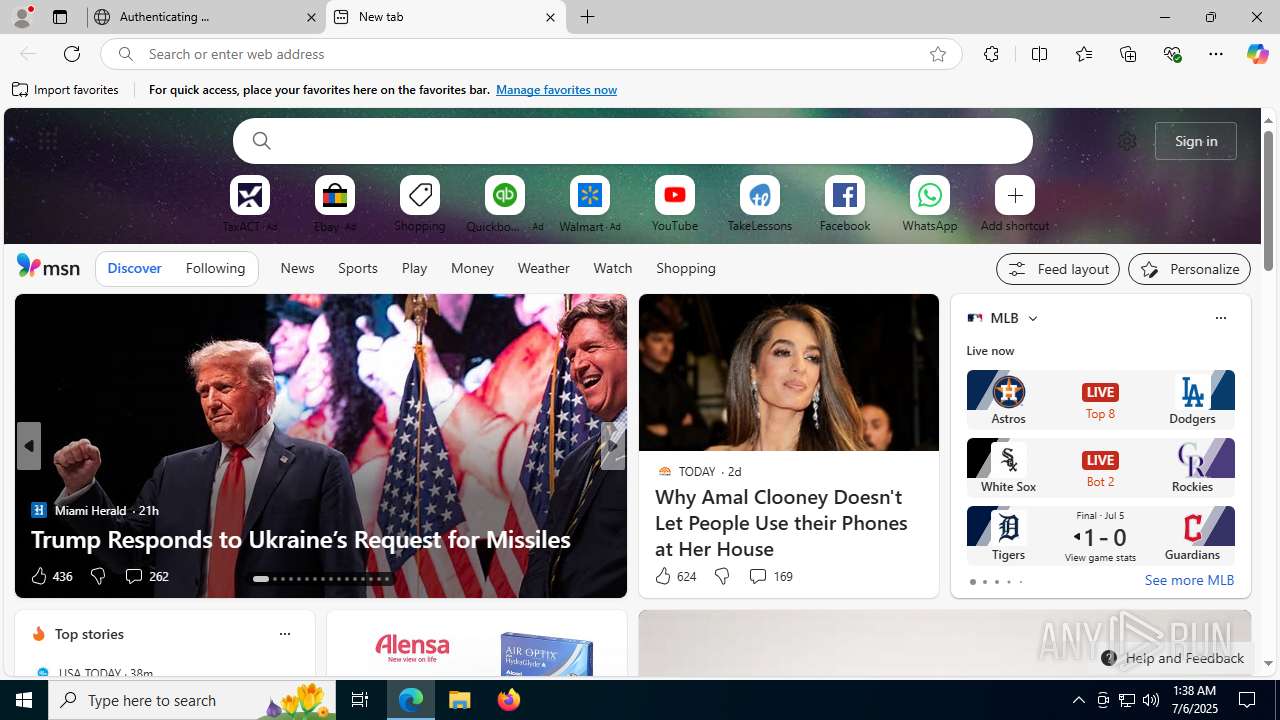Add this page to favorites star
This screenshot has height=720, width=1280.
coord(937,54)
